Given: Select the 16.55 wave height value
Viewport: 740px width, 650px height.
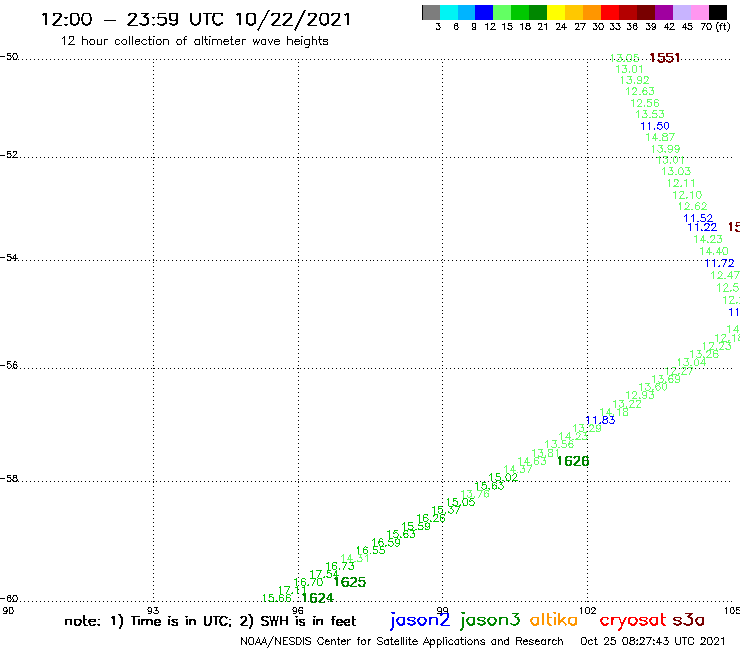Looking at the screenshot, I should coord(370,550).
